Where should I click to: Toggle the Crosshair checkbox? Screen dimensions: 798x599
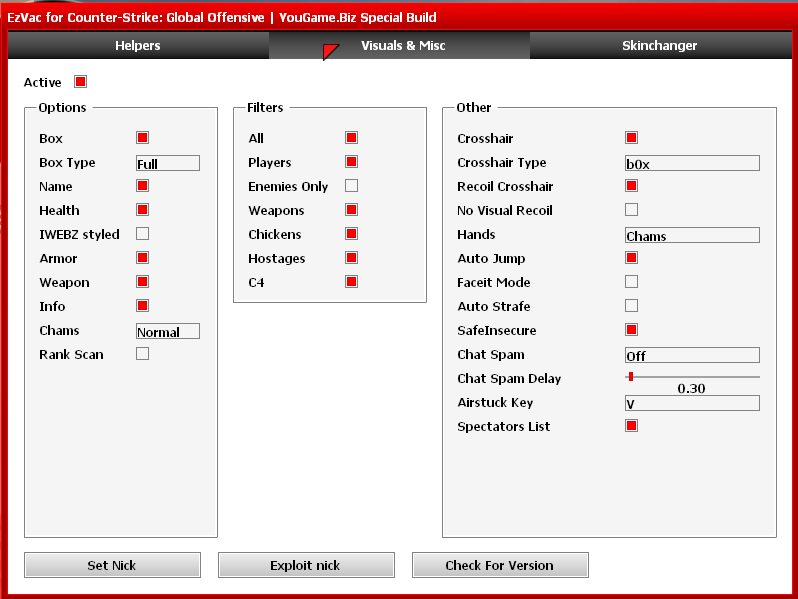pyautogui.click(x=632, y=137)
